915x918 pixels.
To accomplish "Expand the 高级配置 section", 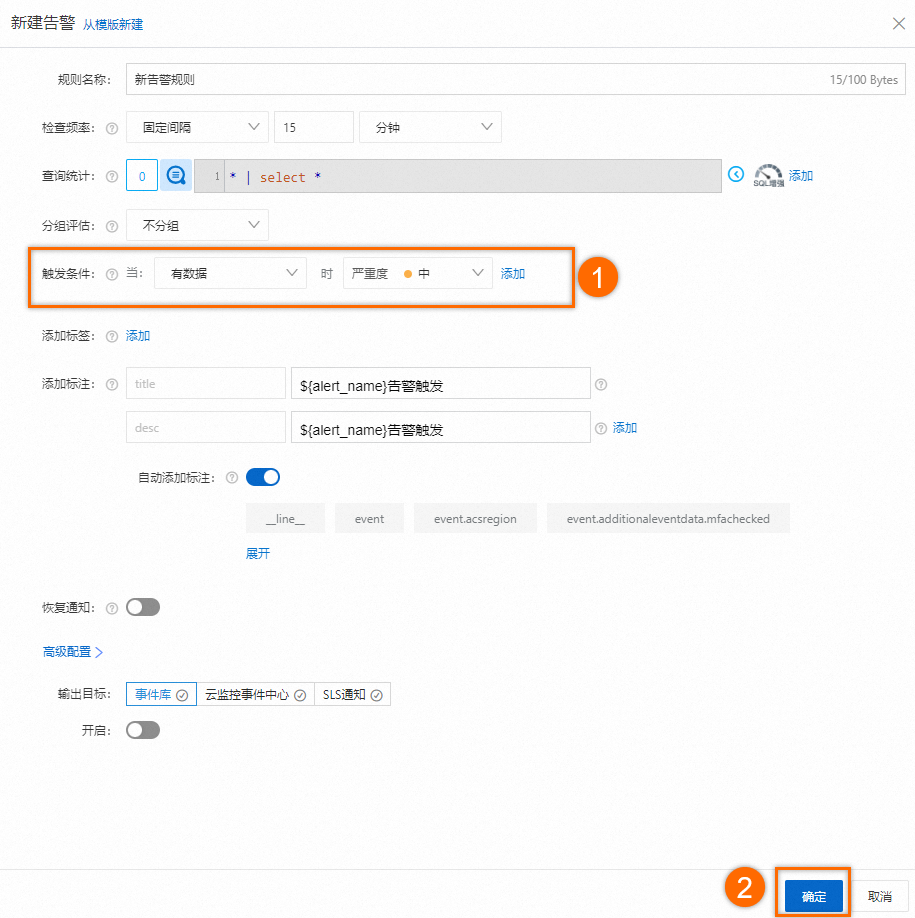I will click(73, 652).
